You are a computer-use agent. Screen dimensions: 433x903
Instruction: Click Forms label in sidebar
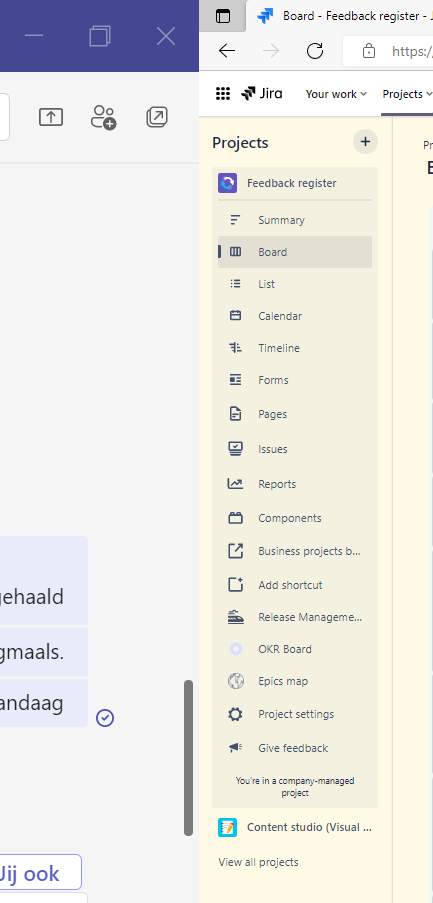pyautogui.click(x=274, y=380)
